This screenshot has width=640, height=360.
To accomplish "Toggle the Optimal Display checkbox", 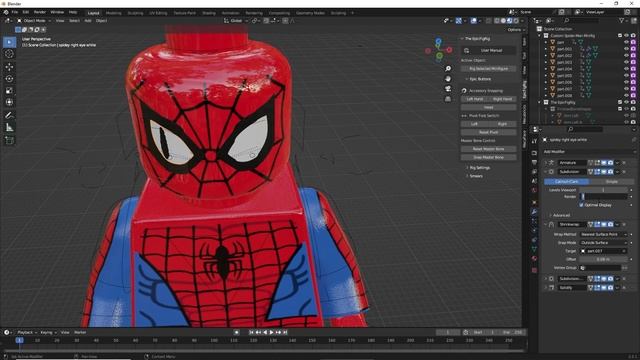I will click(581, 205).
